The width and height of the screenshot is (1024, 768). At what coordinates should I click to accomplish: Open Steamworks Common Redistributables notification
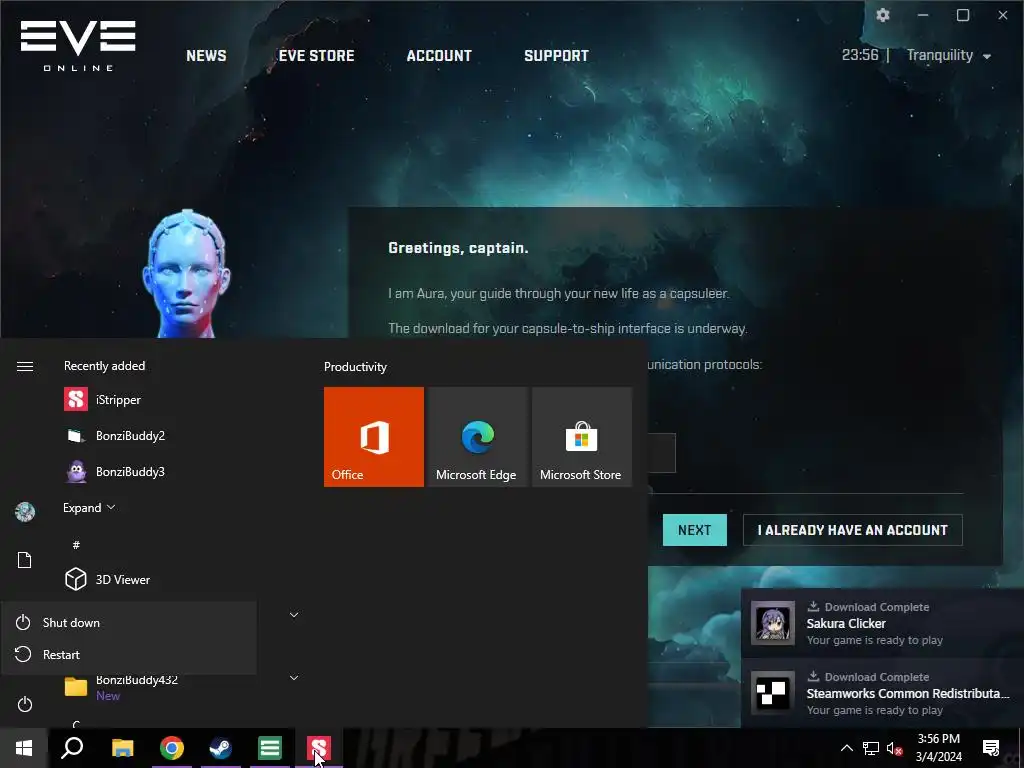pyautogui.click(x=882, y=694)
